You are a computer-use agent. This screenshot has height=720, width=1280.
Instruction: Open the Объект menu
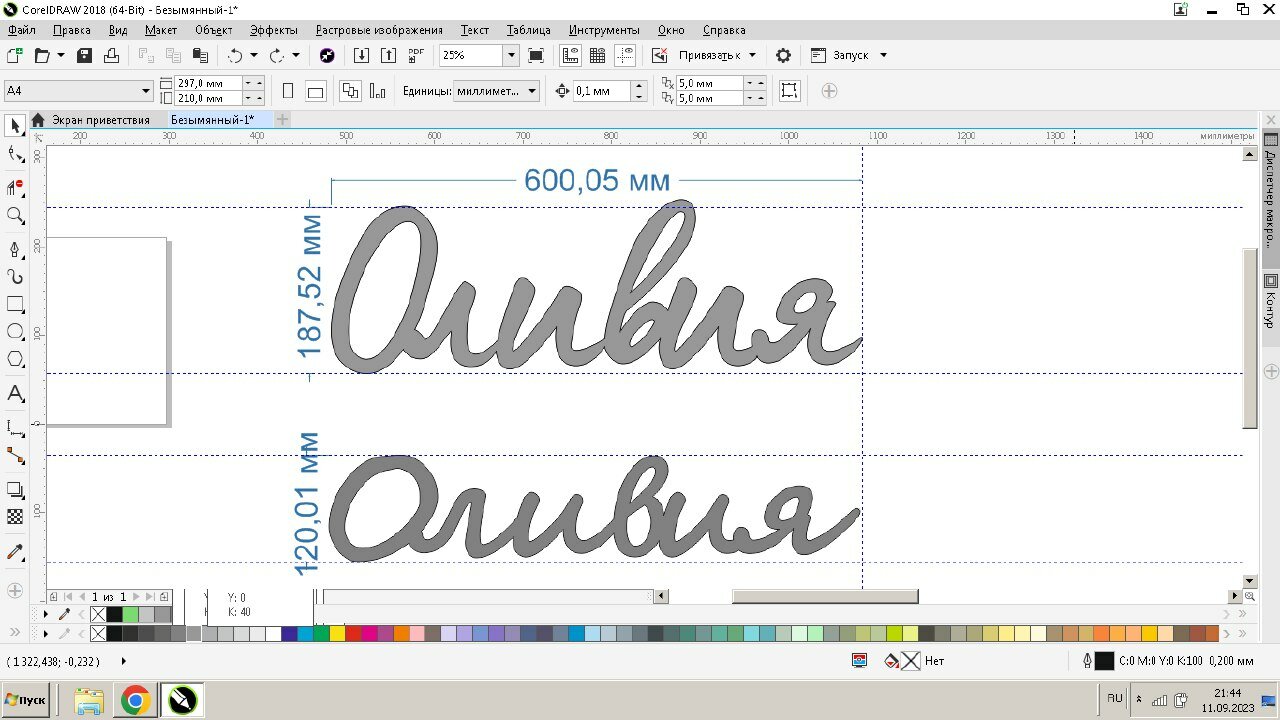pyautogui.click(x=214, y=30)
